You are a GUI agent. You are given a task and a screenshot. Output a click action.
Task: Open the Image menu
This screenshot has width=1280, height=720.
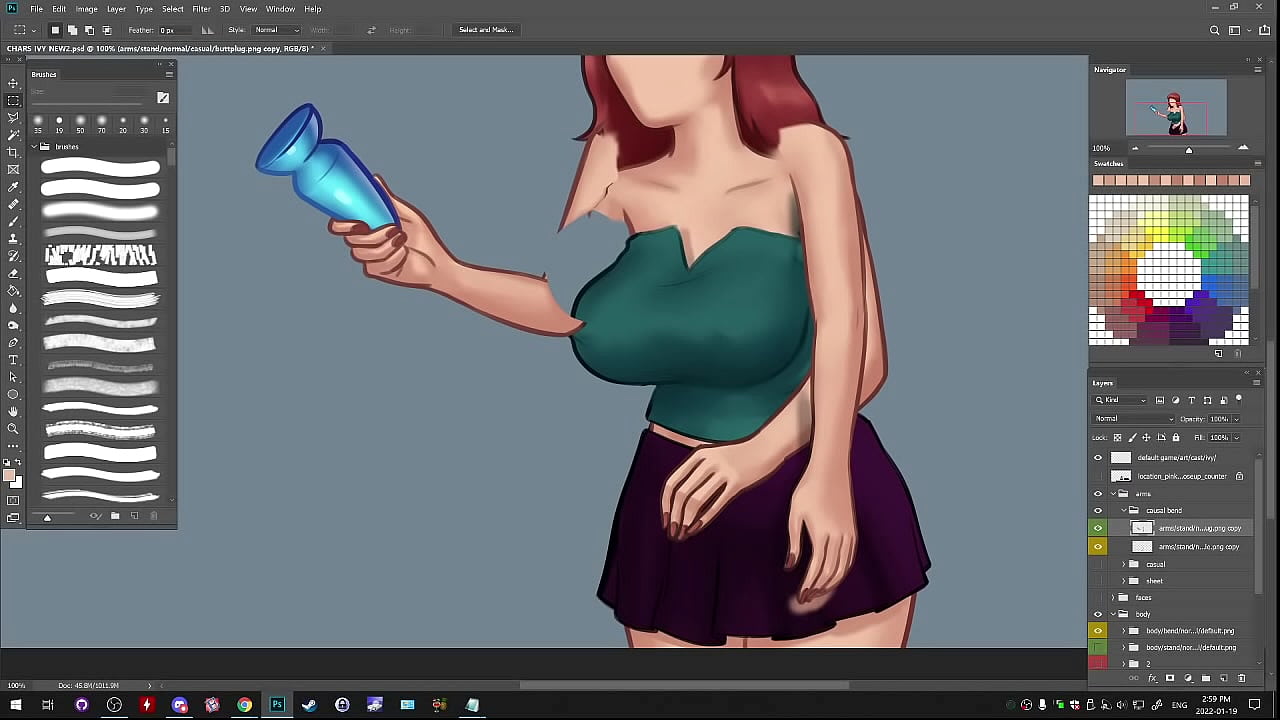87,9
